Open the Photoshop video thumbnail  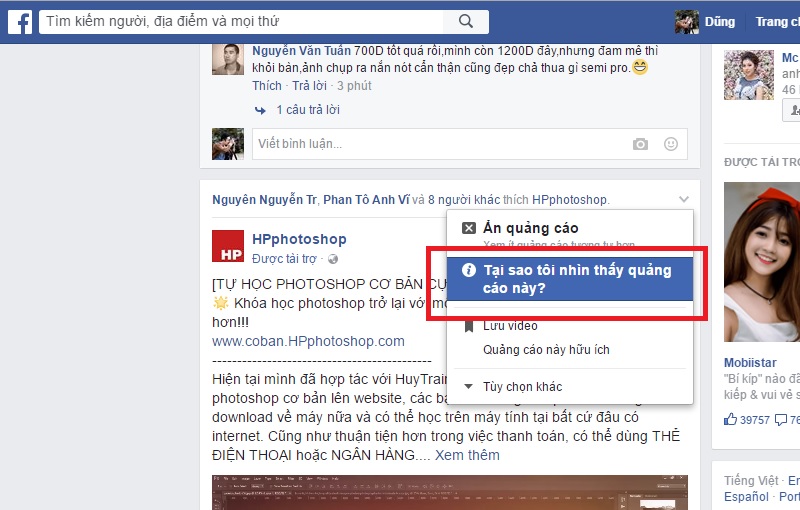pos(449,493)
